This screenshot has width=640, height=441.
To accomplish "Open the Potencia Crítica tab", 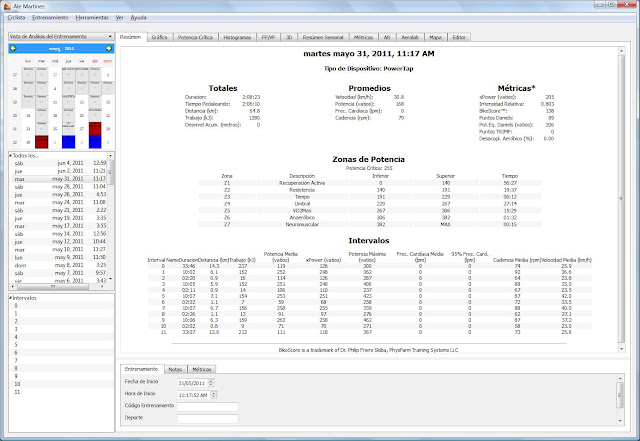I will coord(196,37).
